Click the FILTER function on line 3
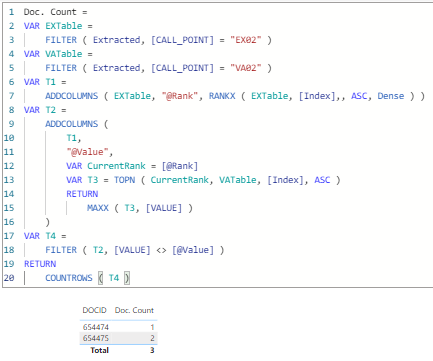433x361 pixels. 61,40
